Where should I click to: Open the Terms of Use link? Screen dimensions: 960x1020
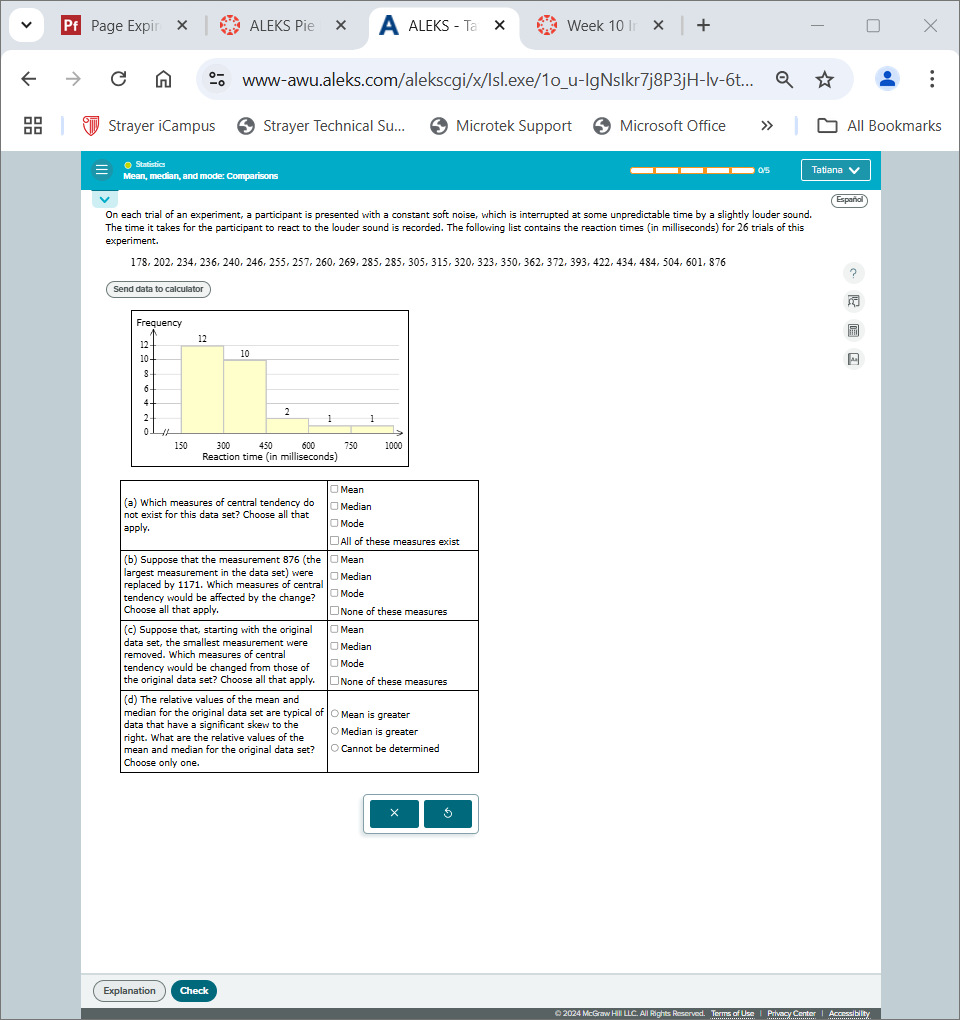tap(732, 1012)
